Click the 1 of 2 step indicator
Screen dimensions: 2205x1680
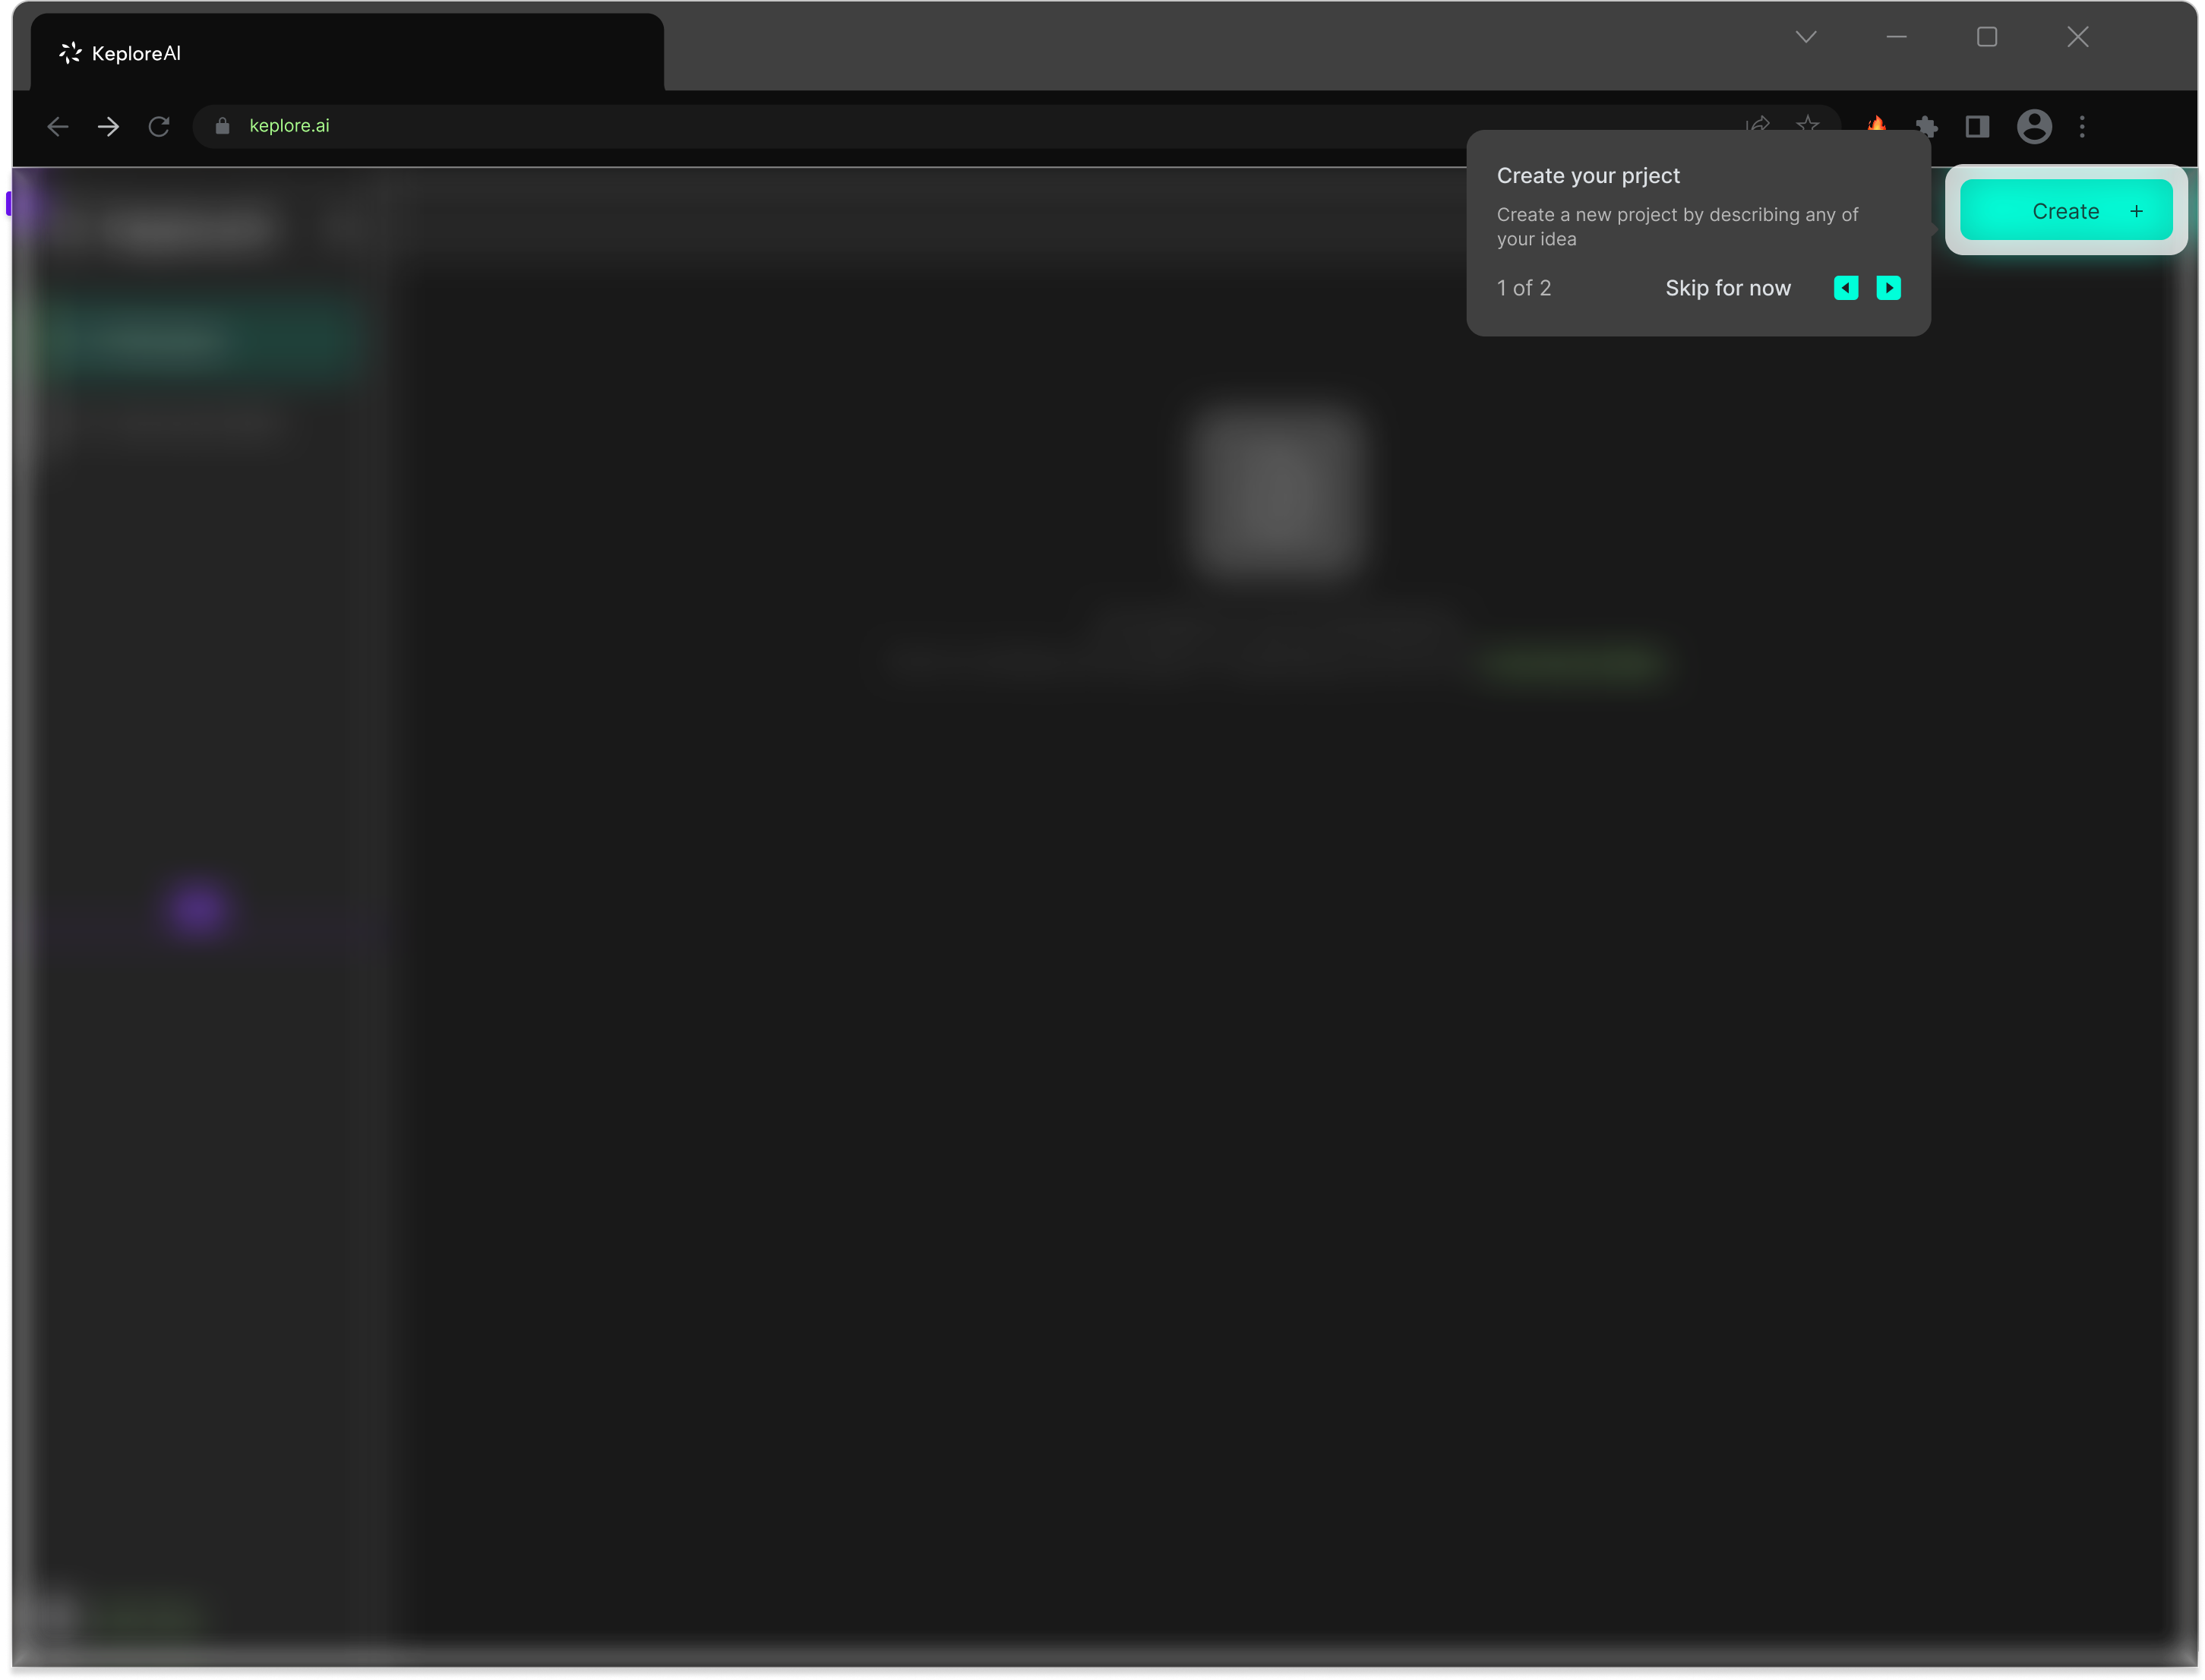coord(1523,288)
